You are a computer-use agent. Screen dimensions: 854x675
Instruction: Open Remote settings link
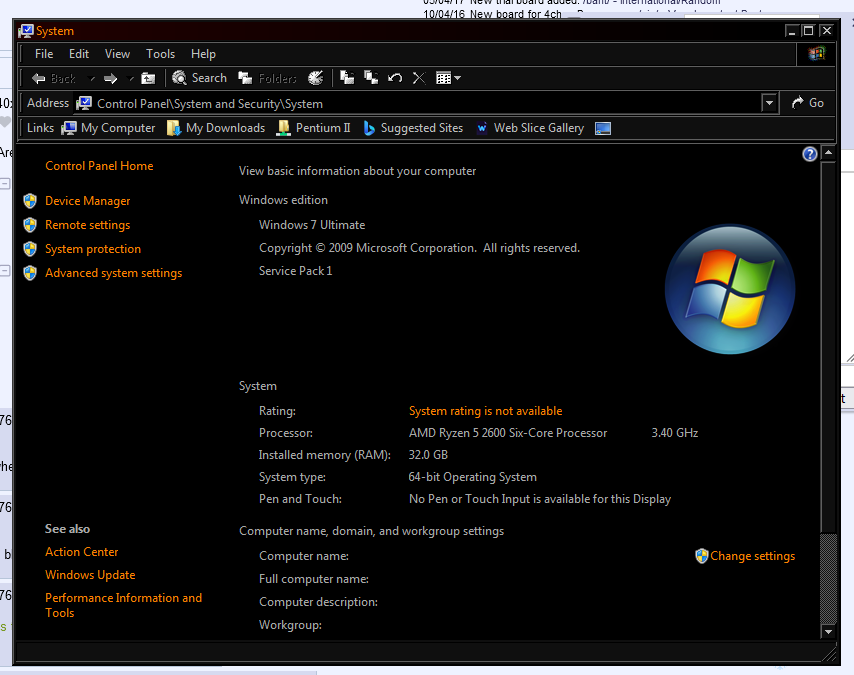point(88,225)
